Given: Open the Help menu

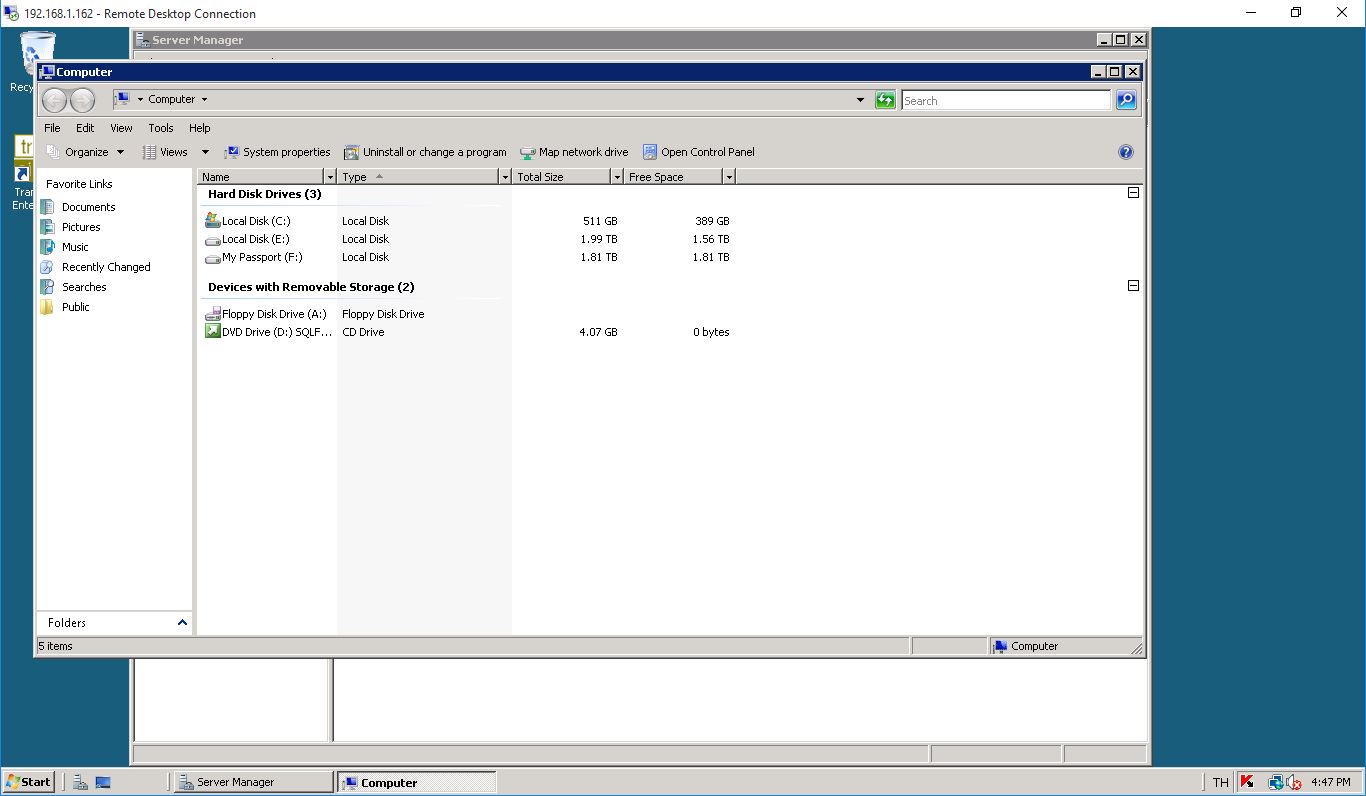Looking at the screenshot, I should click(200, 128).
